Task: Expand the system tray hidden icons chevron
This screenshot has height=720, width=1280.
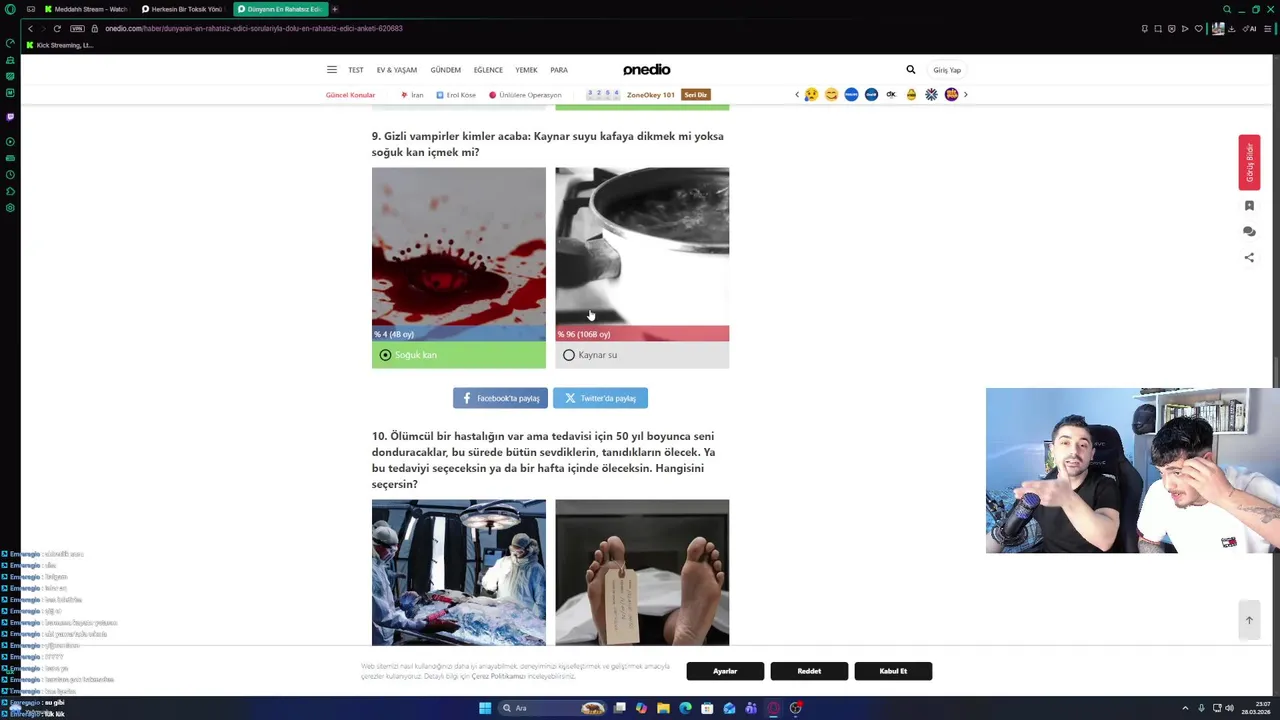Action: (x=1185, y=708)
